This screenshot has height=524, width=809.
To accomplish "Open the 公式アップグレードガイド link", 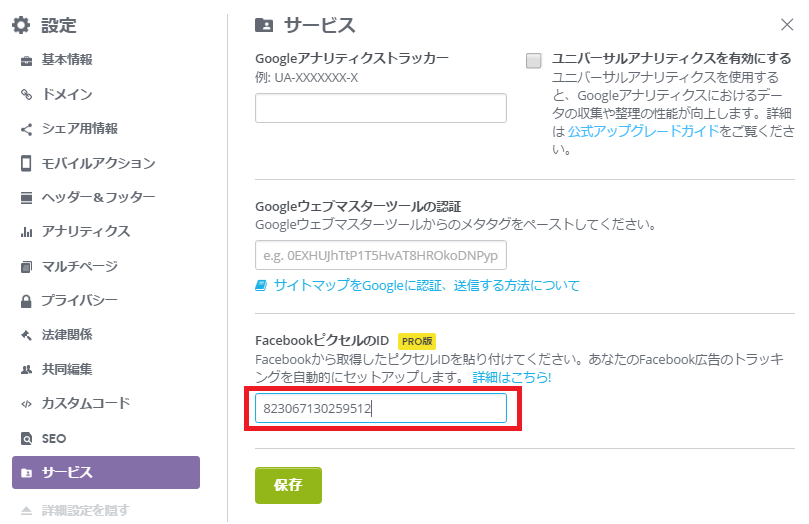I will click(x=643, y=131).
